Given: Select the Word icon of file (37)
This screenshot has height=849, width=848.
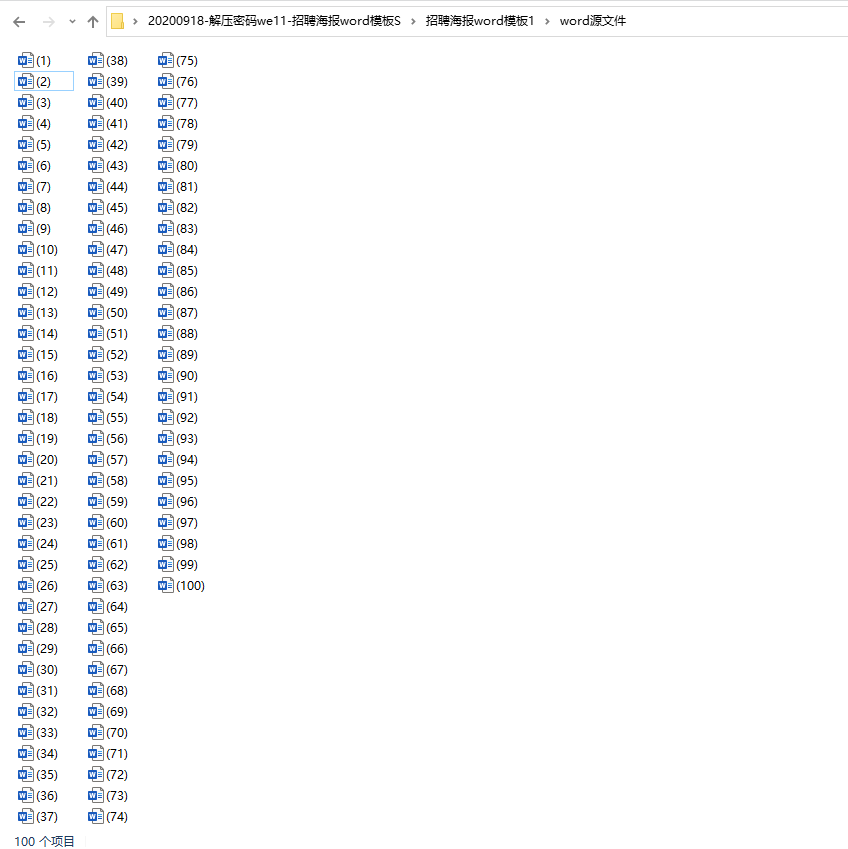Looking at the screenshot, I should [x=25, y=817].
